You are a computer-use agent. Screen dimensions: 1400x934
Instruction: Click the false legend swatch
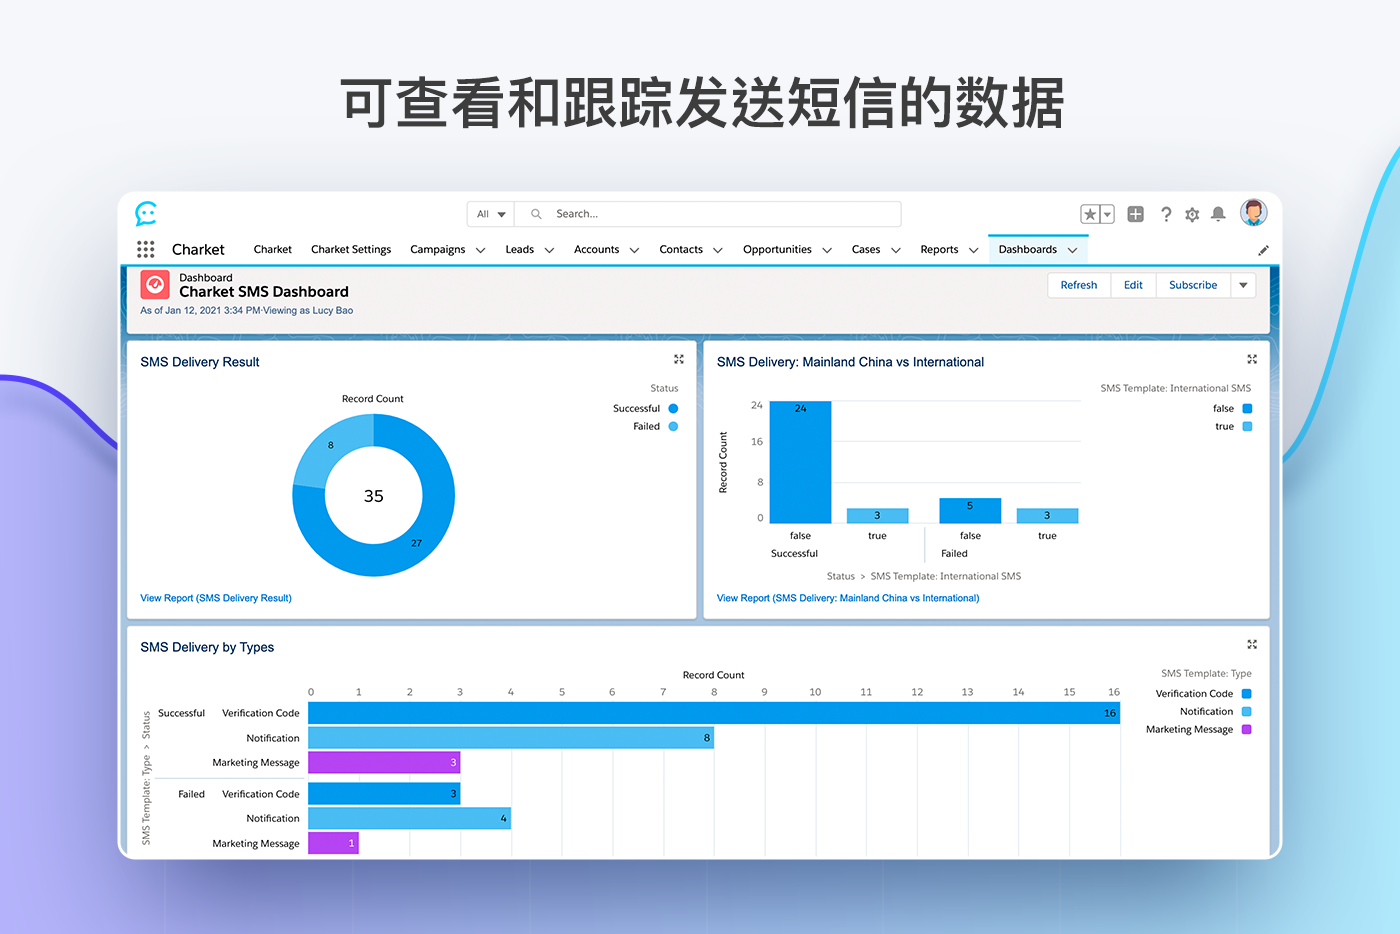[1247, 408]
